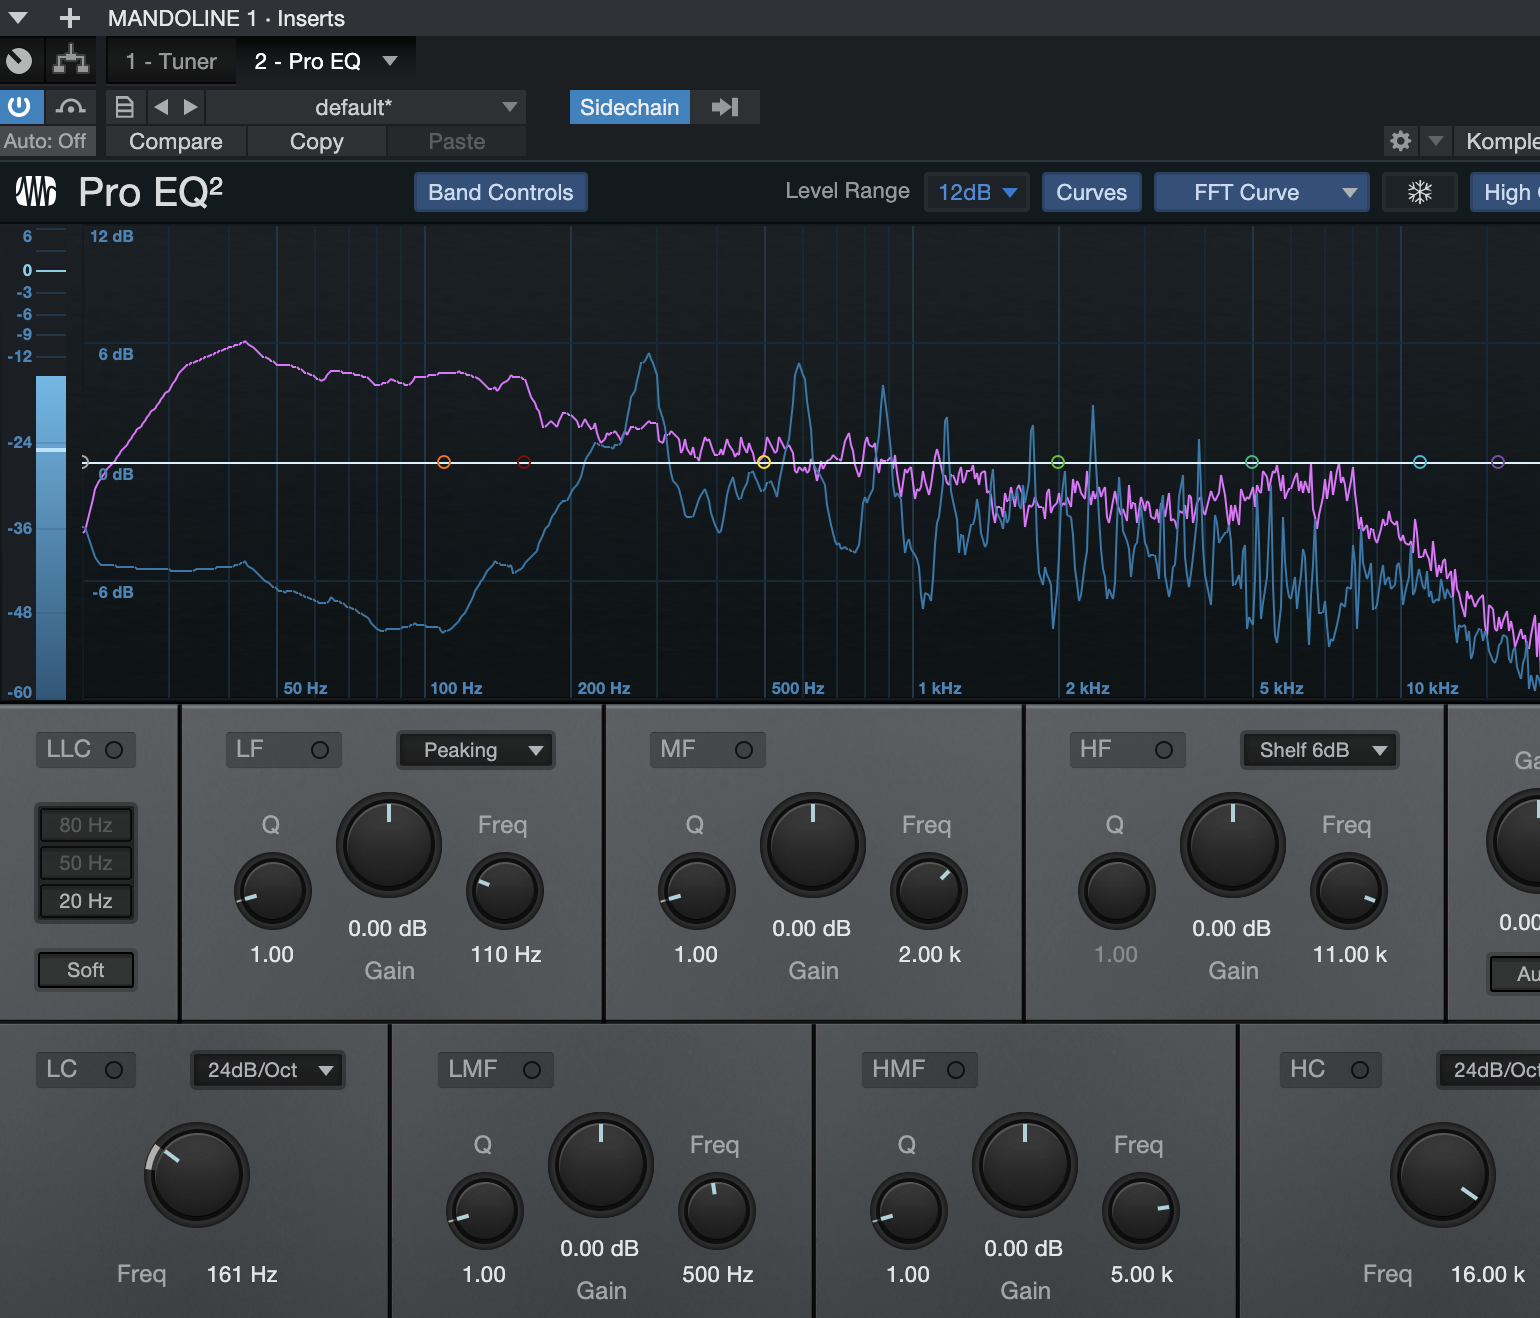Image resolution: width=1540 pixels, height=1318 pixels.
Task: Click the snowflake freeze curve icon
Action: tap(1419, 192)
